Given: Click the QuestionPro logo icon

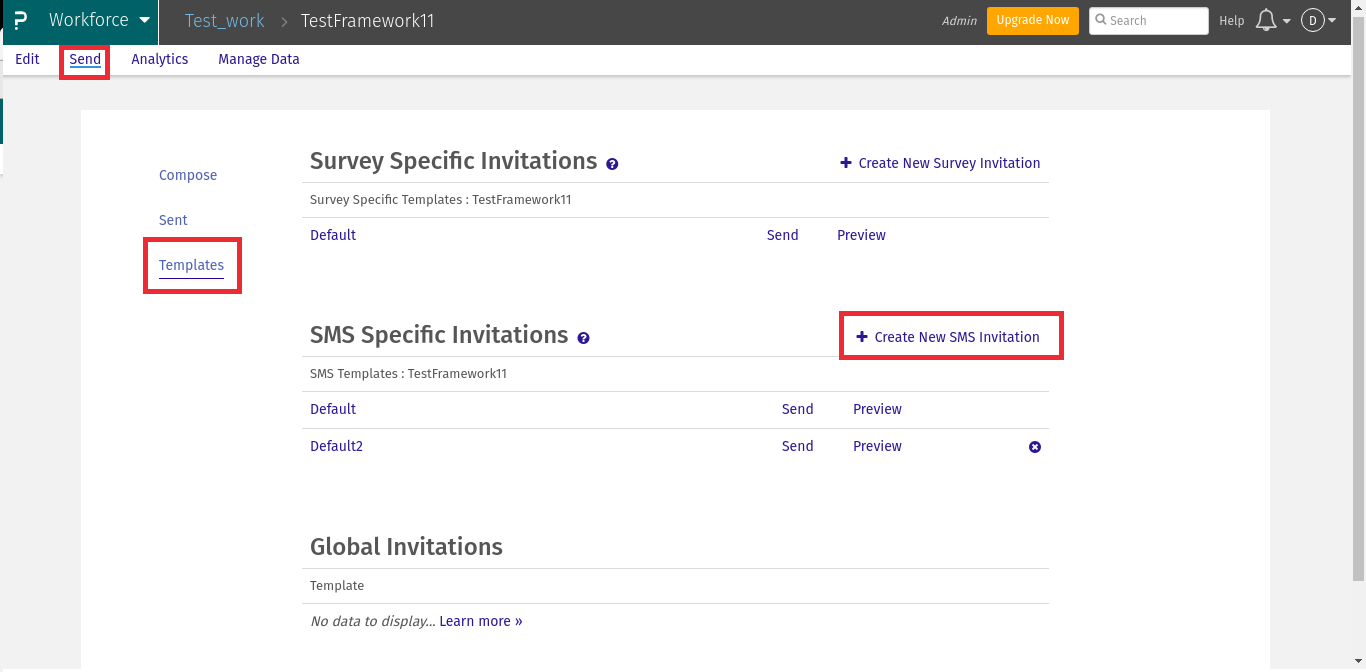Looking at the screenshot, I should (x=20, y=21).
